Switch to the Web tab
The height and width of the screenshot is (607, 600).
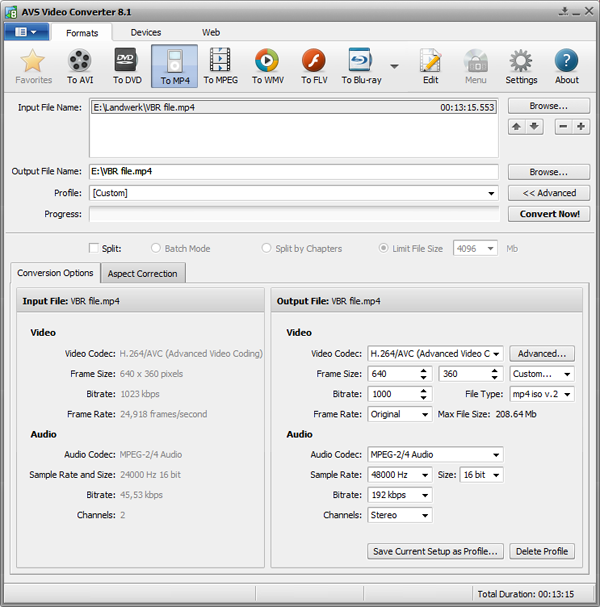pyautogui.click(x=211, y=33)
